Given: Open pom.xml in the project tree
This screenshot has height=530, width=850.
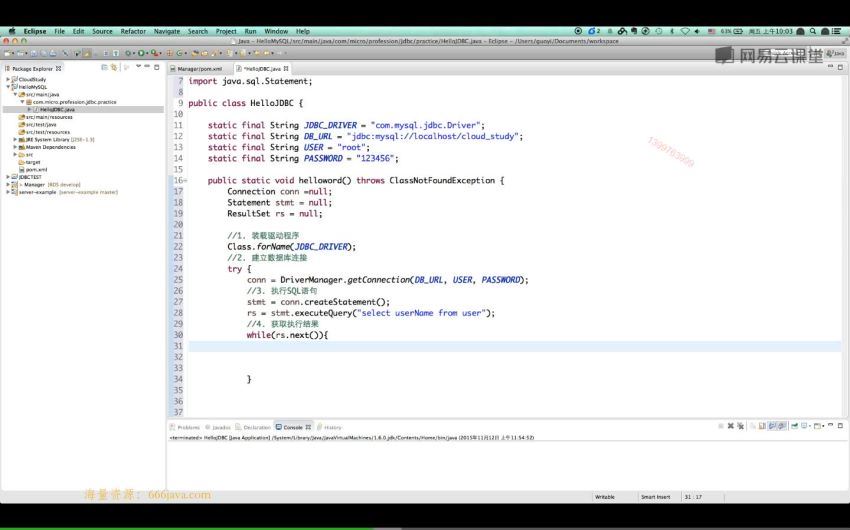Looking at the screenshot, I should pyautogui.click(x=36, y=169).
